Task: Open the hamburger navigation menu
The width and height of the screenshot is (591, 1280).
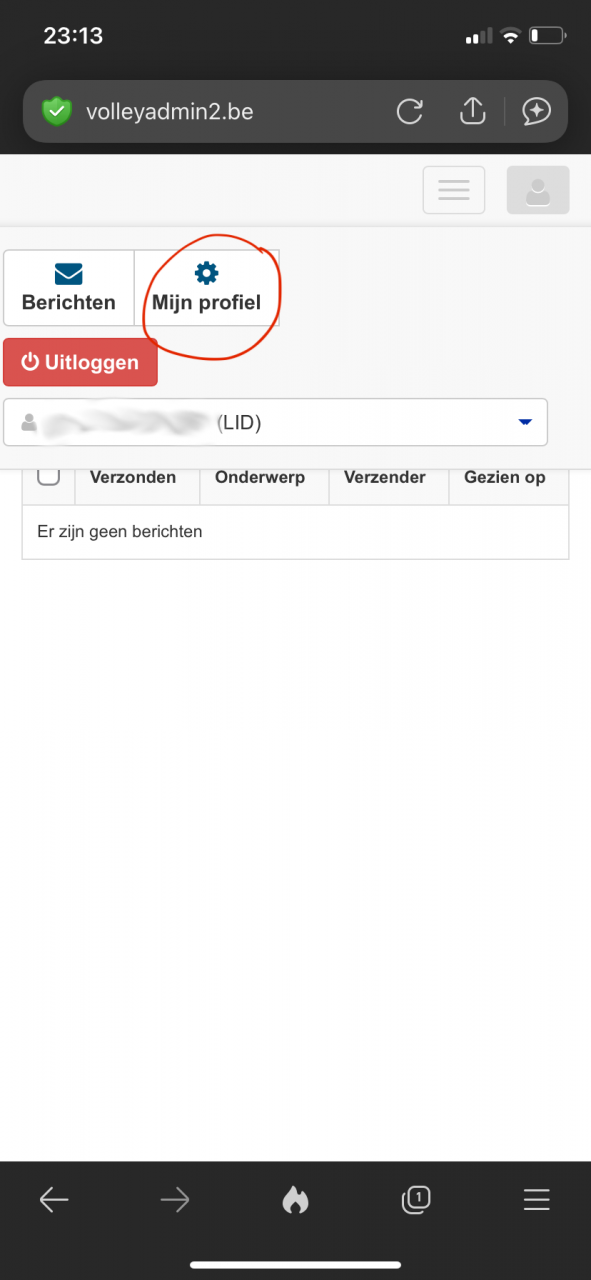Action: pyautogui.click(x=454, y=190)
